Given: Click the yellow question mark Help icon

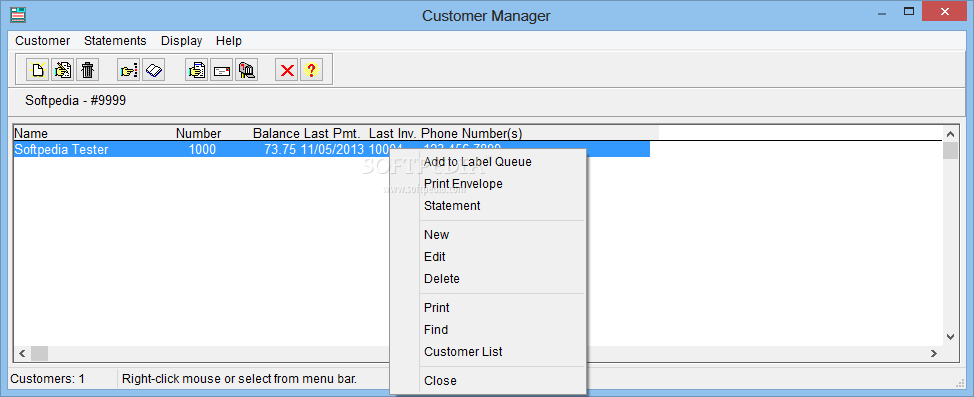Looking at the screenshot, I should [311, 70].
